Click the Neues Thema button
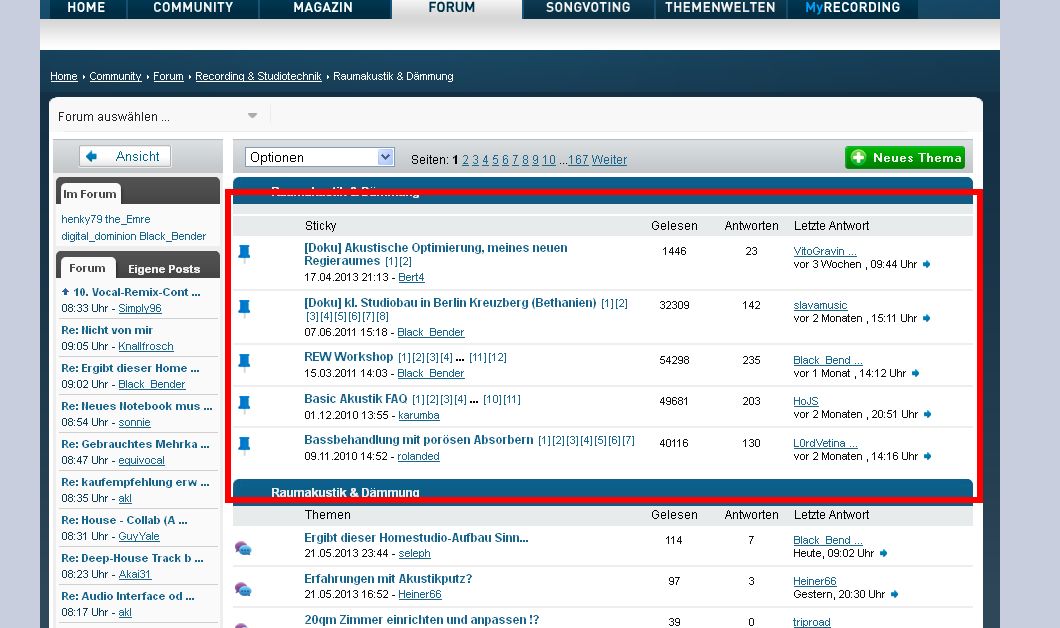1060x628 pixels. (905, 158)
